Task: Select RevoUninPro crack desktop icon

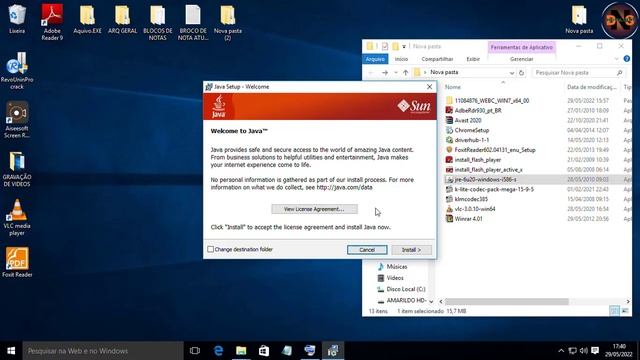Action: (17, 71)
